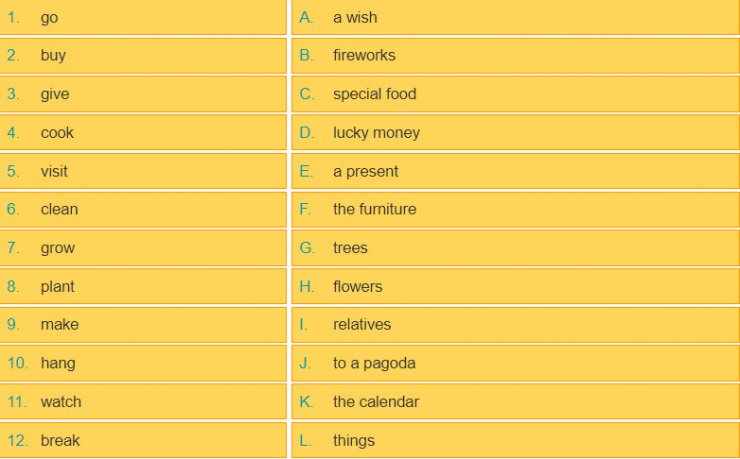Click option B 'fireworks'

click(x=515, y=56)
